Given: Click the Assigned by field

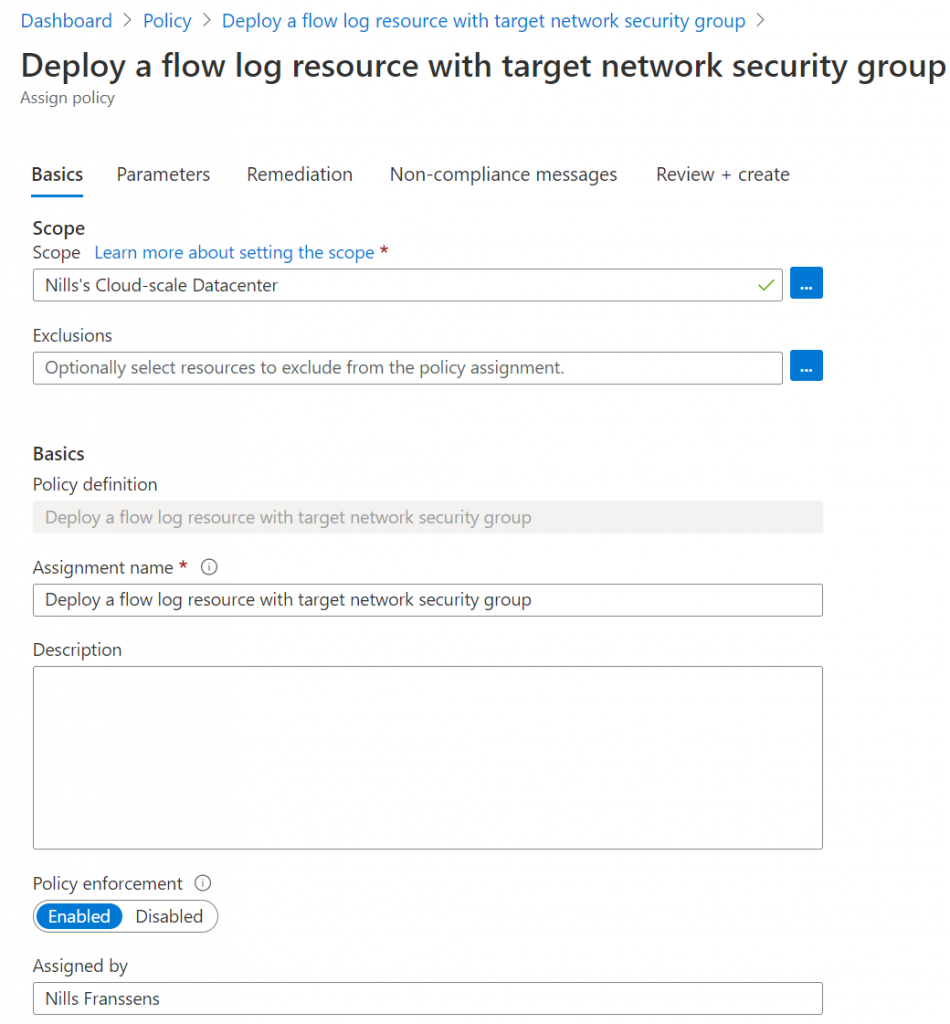Looking at the screenshot, I should [427, 998].
